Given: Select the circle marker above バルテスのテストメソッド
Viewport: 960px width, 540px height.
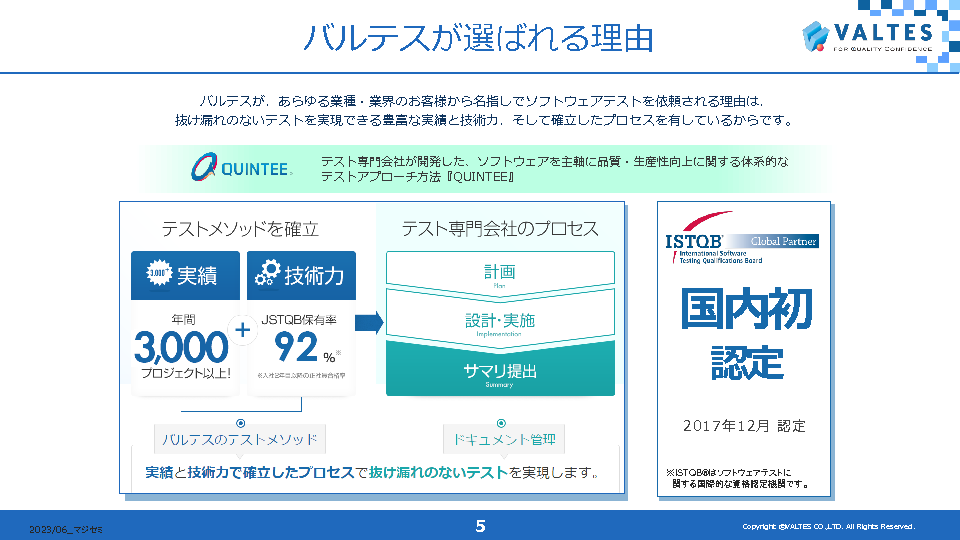Looking at the screenshot, I should (240, 423).
